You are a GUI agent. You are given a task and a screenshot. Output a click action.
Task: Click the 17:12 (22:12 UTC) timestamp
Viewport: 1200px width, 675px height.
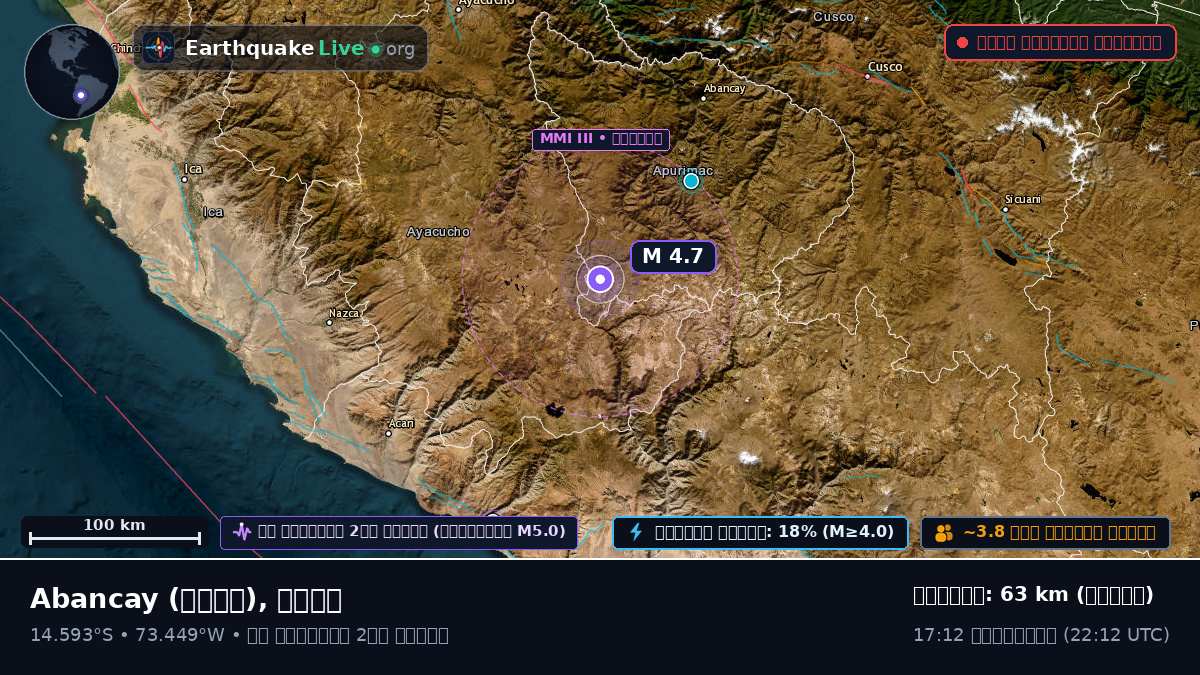pos(1041,635)
